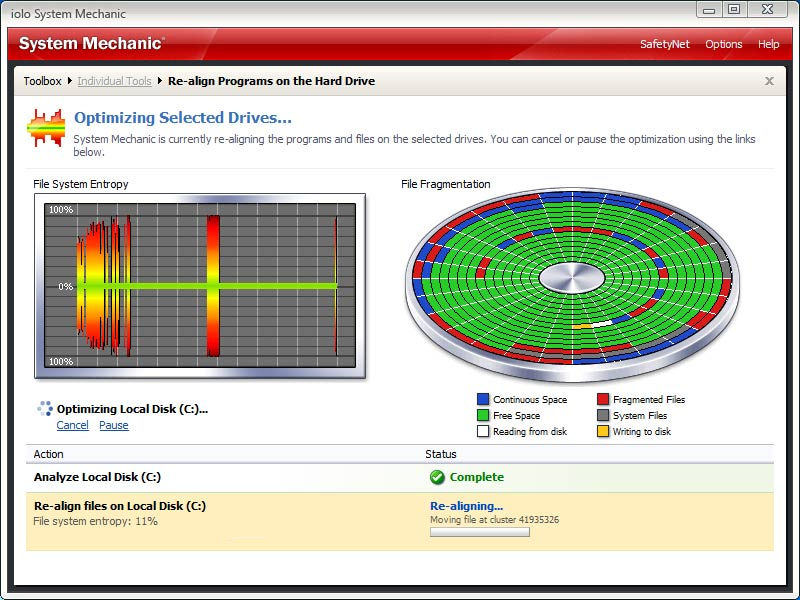Click the blue Continuous Space legend swatch
Image resolution: width=800 pixels, height=600 pixels.
[x=483, y=400]
